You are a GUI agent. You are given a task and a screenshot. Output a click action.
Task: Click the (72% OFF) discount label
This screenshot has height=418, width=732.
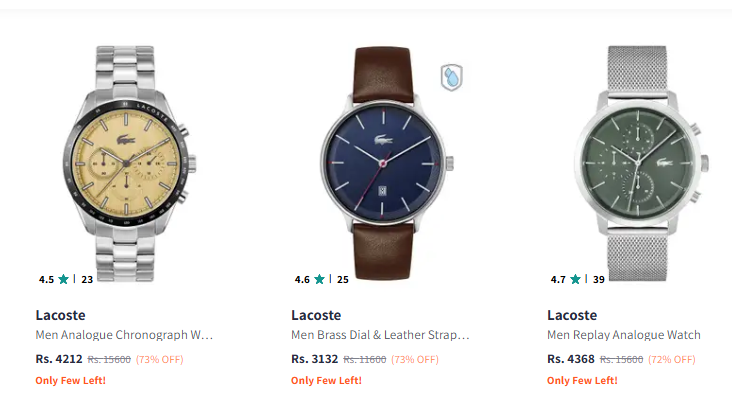(672, 360)
